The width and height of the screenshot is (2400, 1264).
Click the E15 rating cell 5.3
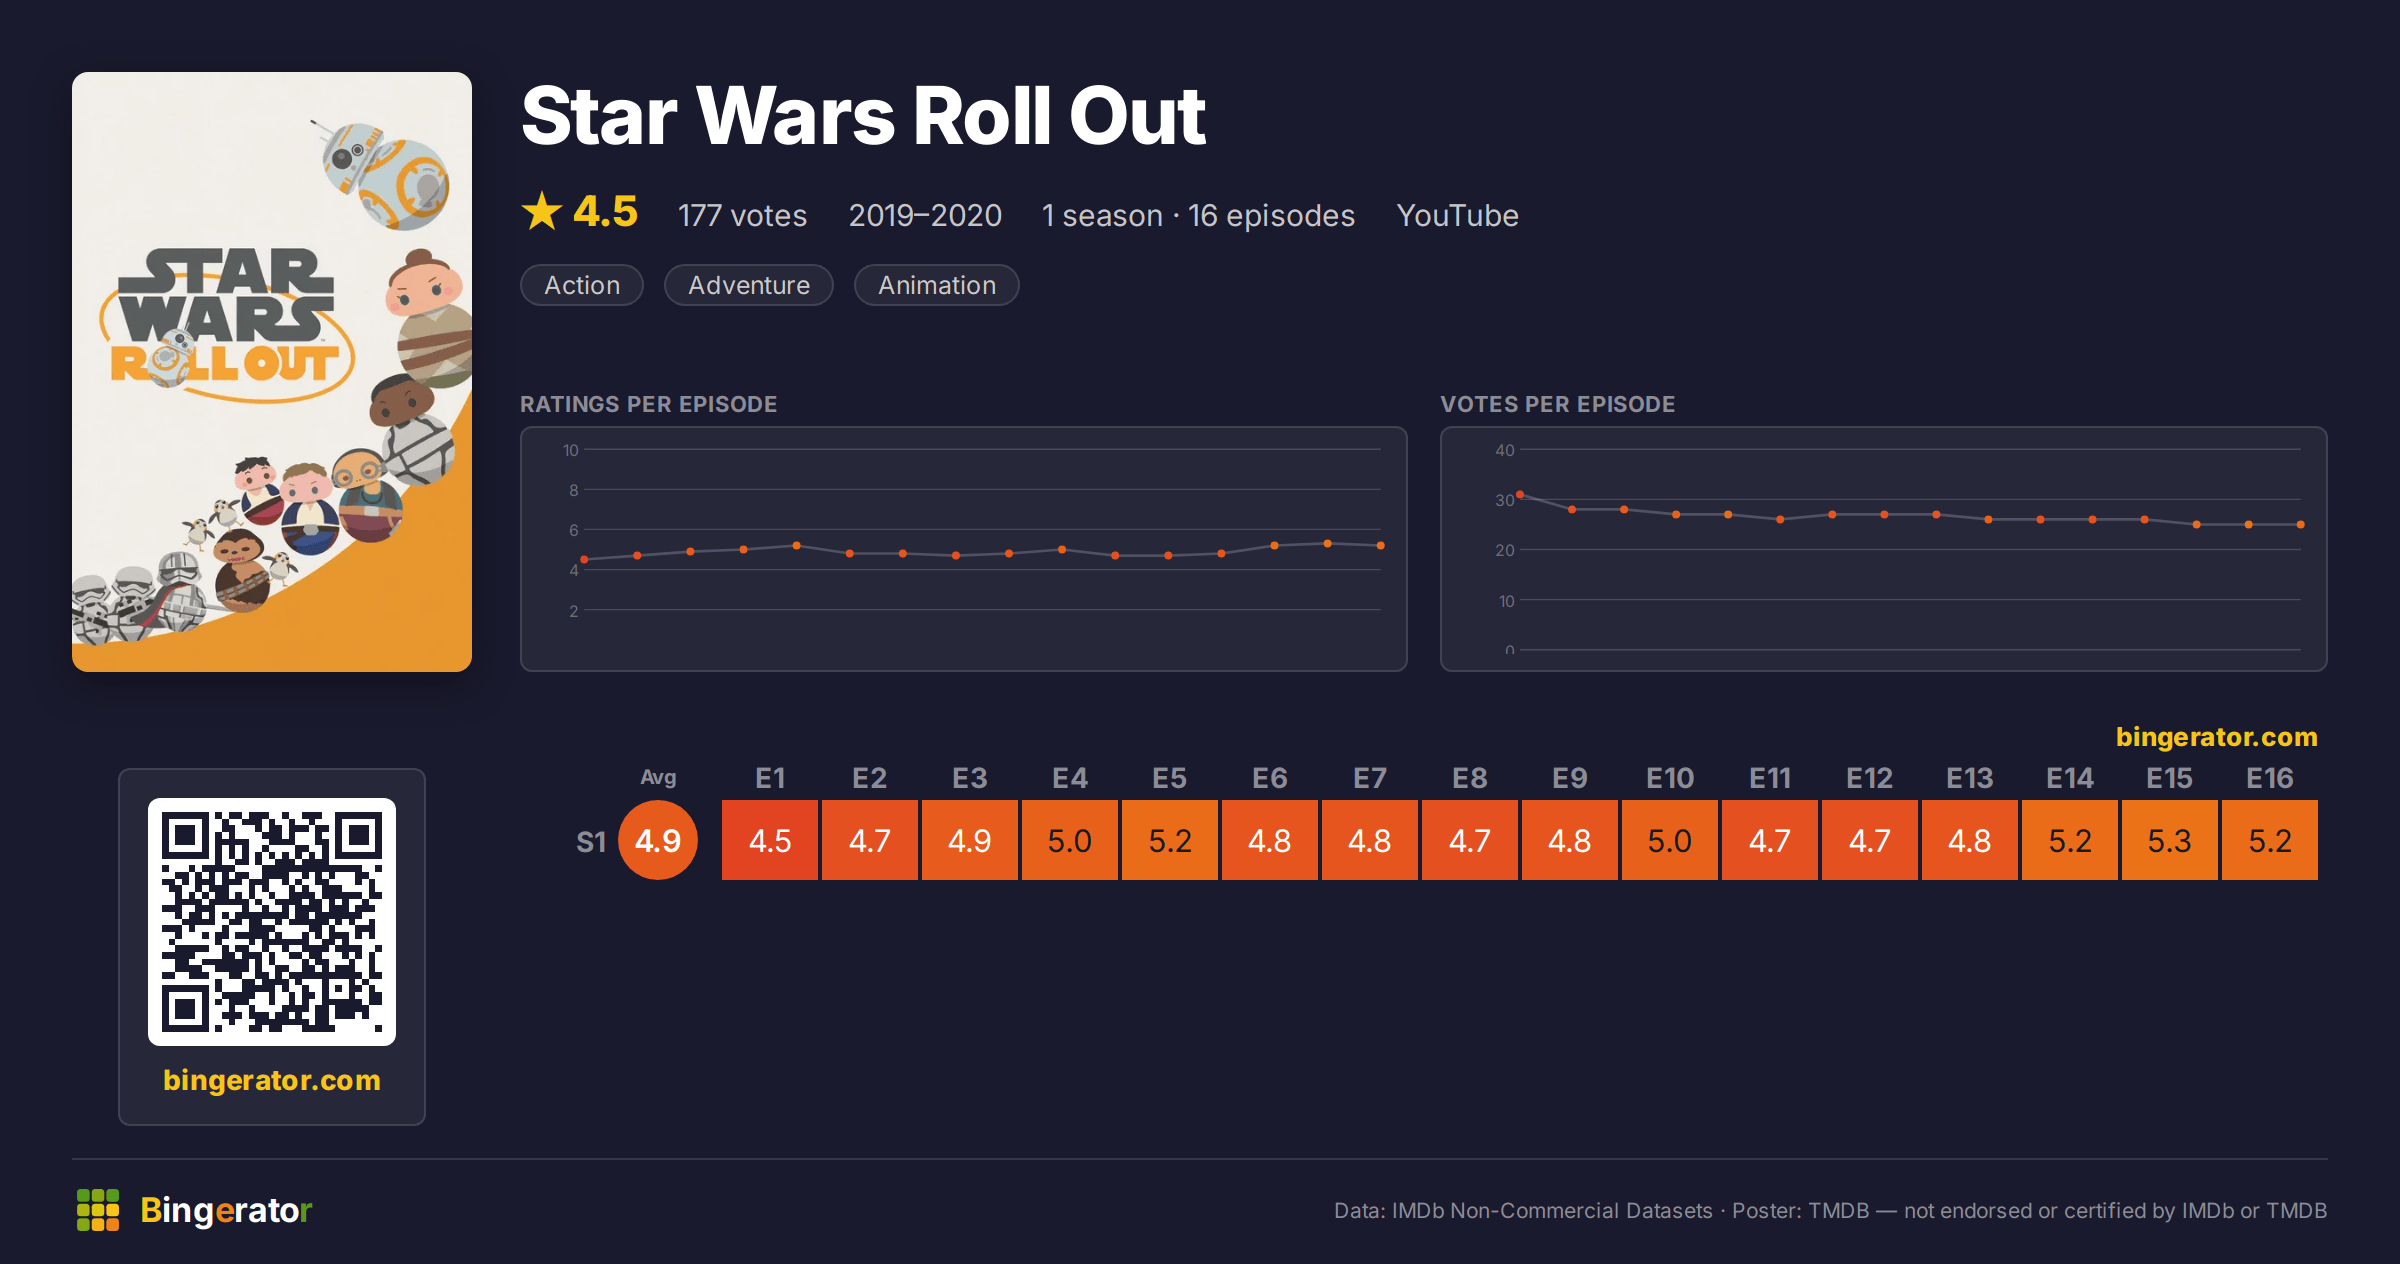click(2170, 840)
